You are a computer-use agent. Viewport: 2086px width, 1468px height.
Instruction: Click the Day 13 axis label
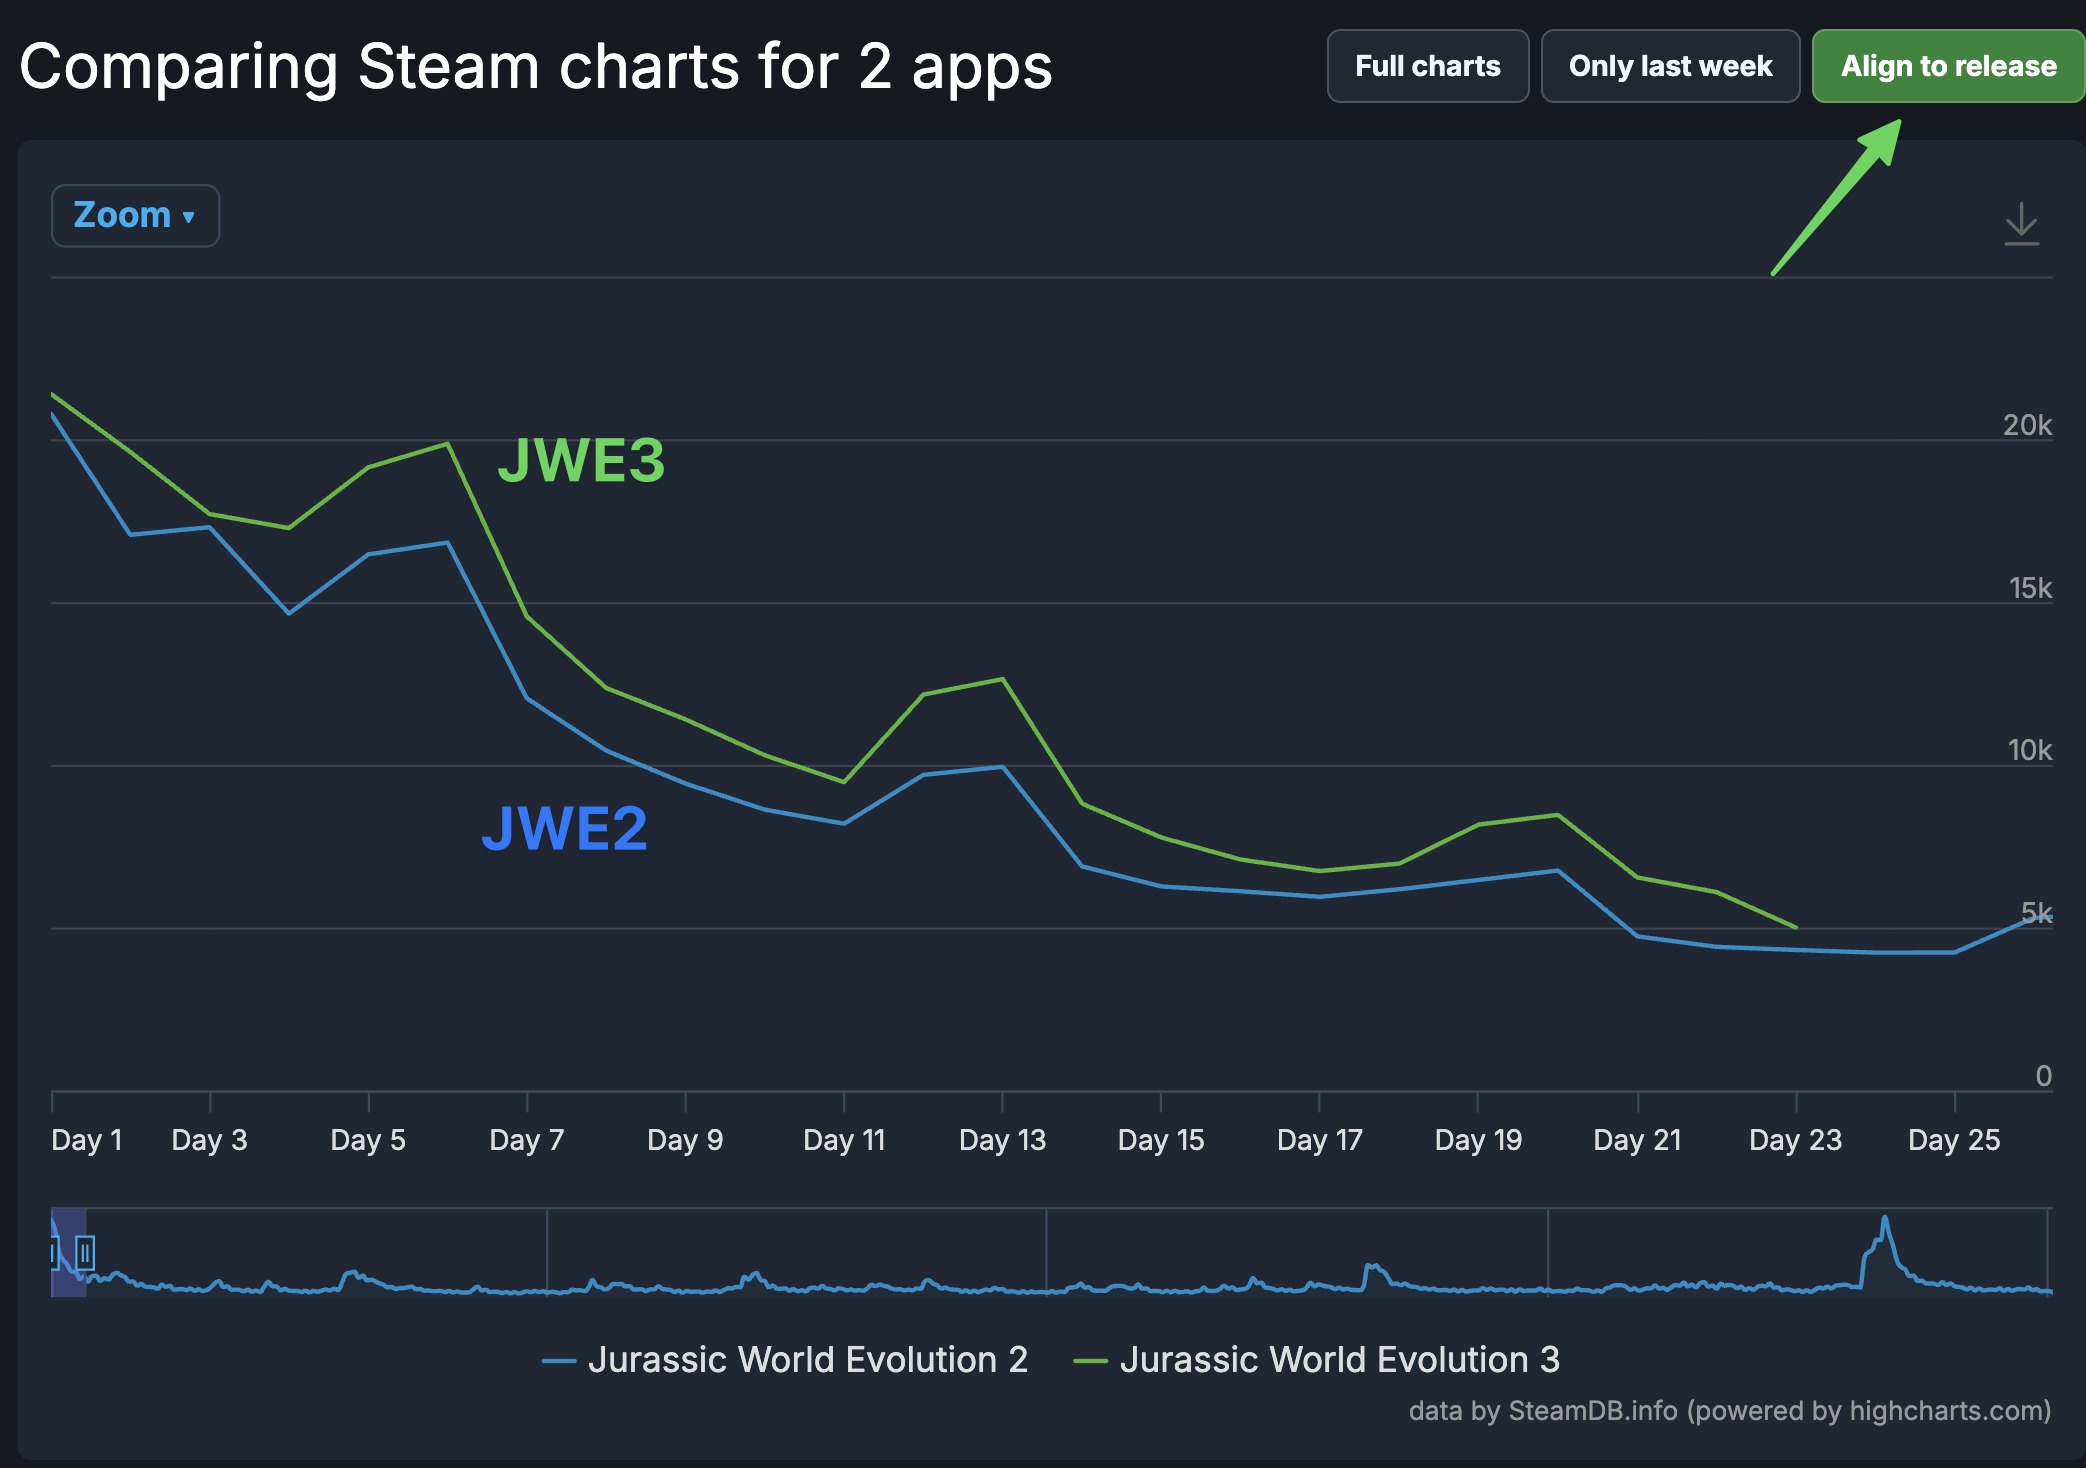pyautogui.click(x=1002, y=1140)
